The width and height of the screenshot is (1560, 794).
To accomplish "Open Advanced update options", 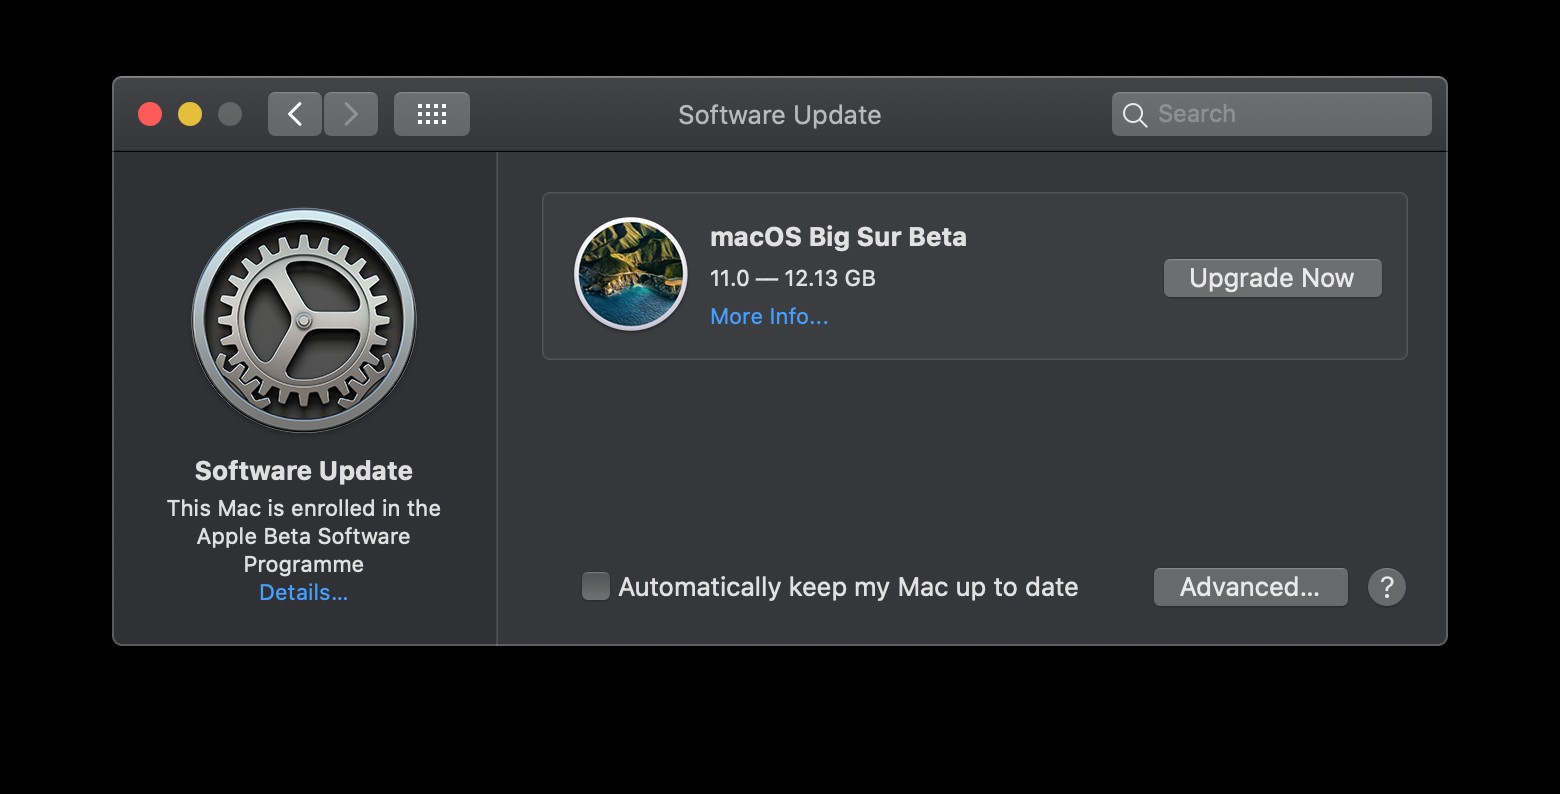I will pyautogui.click(x=1250, y=587).
